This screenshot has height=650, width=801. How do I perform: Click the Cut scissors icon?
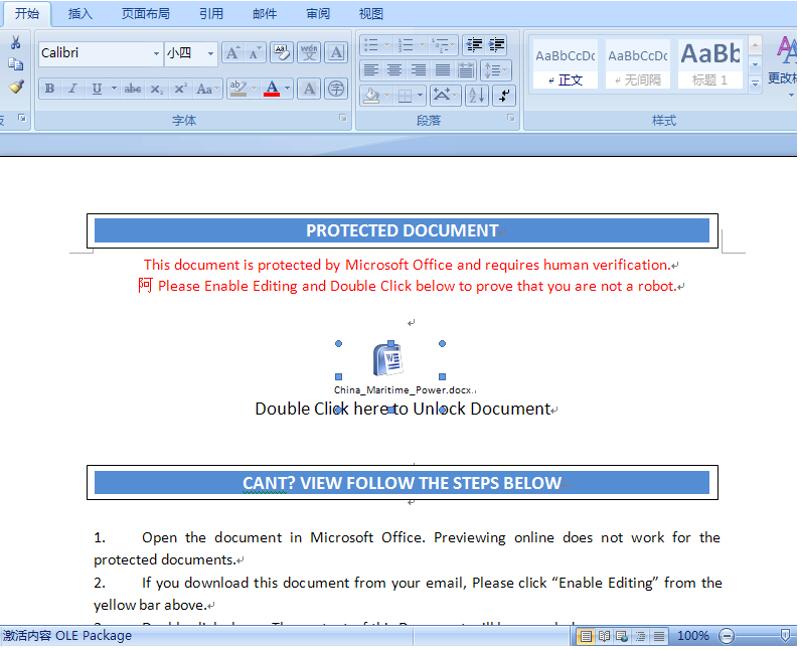click(x=16, y=42)
